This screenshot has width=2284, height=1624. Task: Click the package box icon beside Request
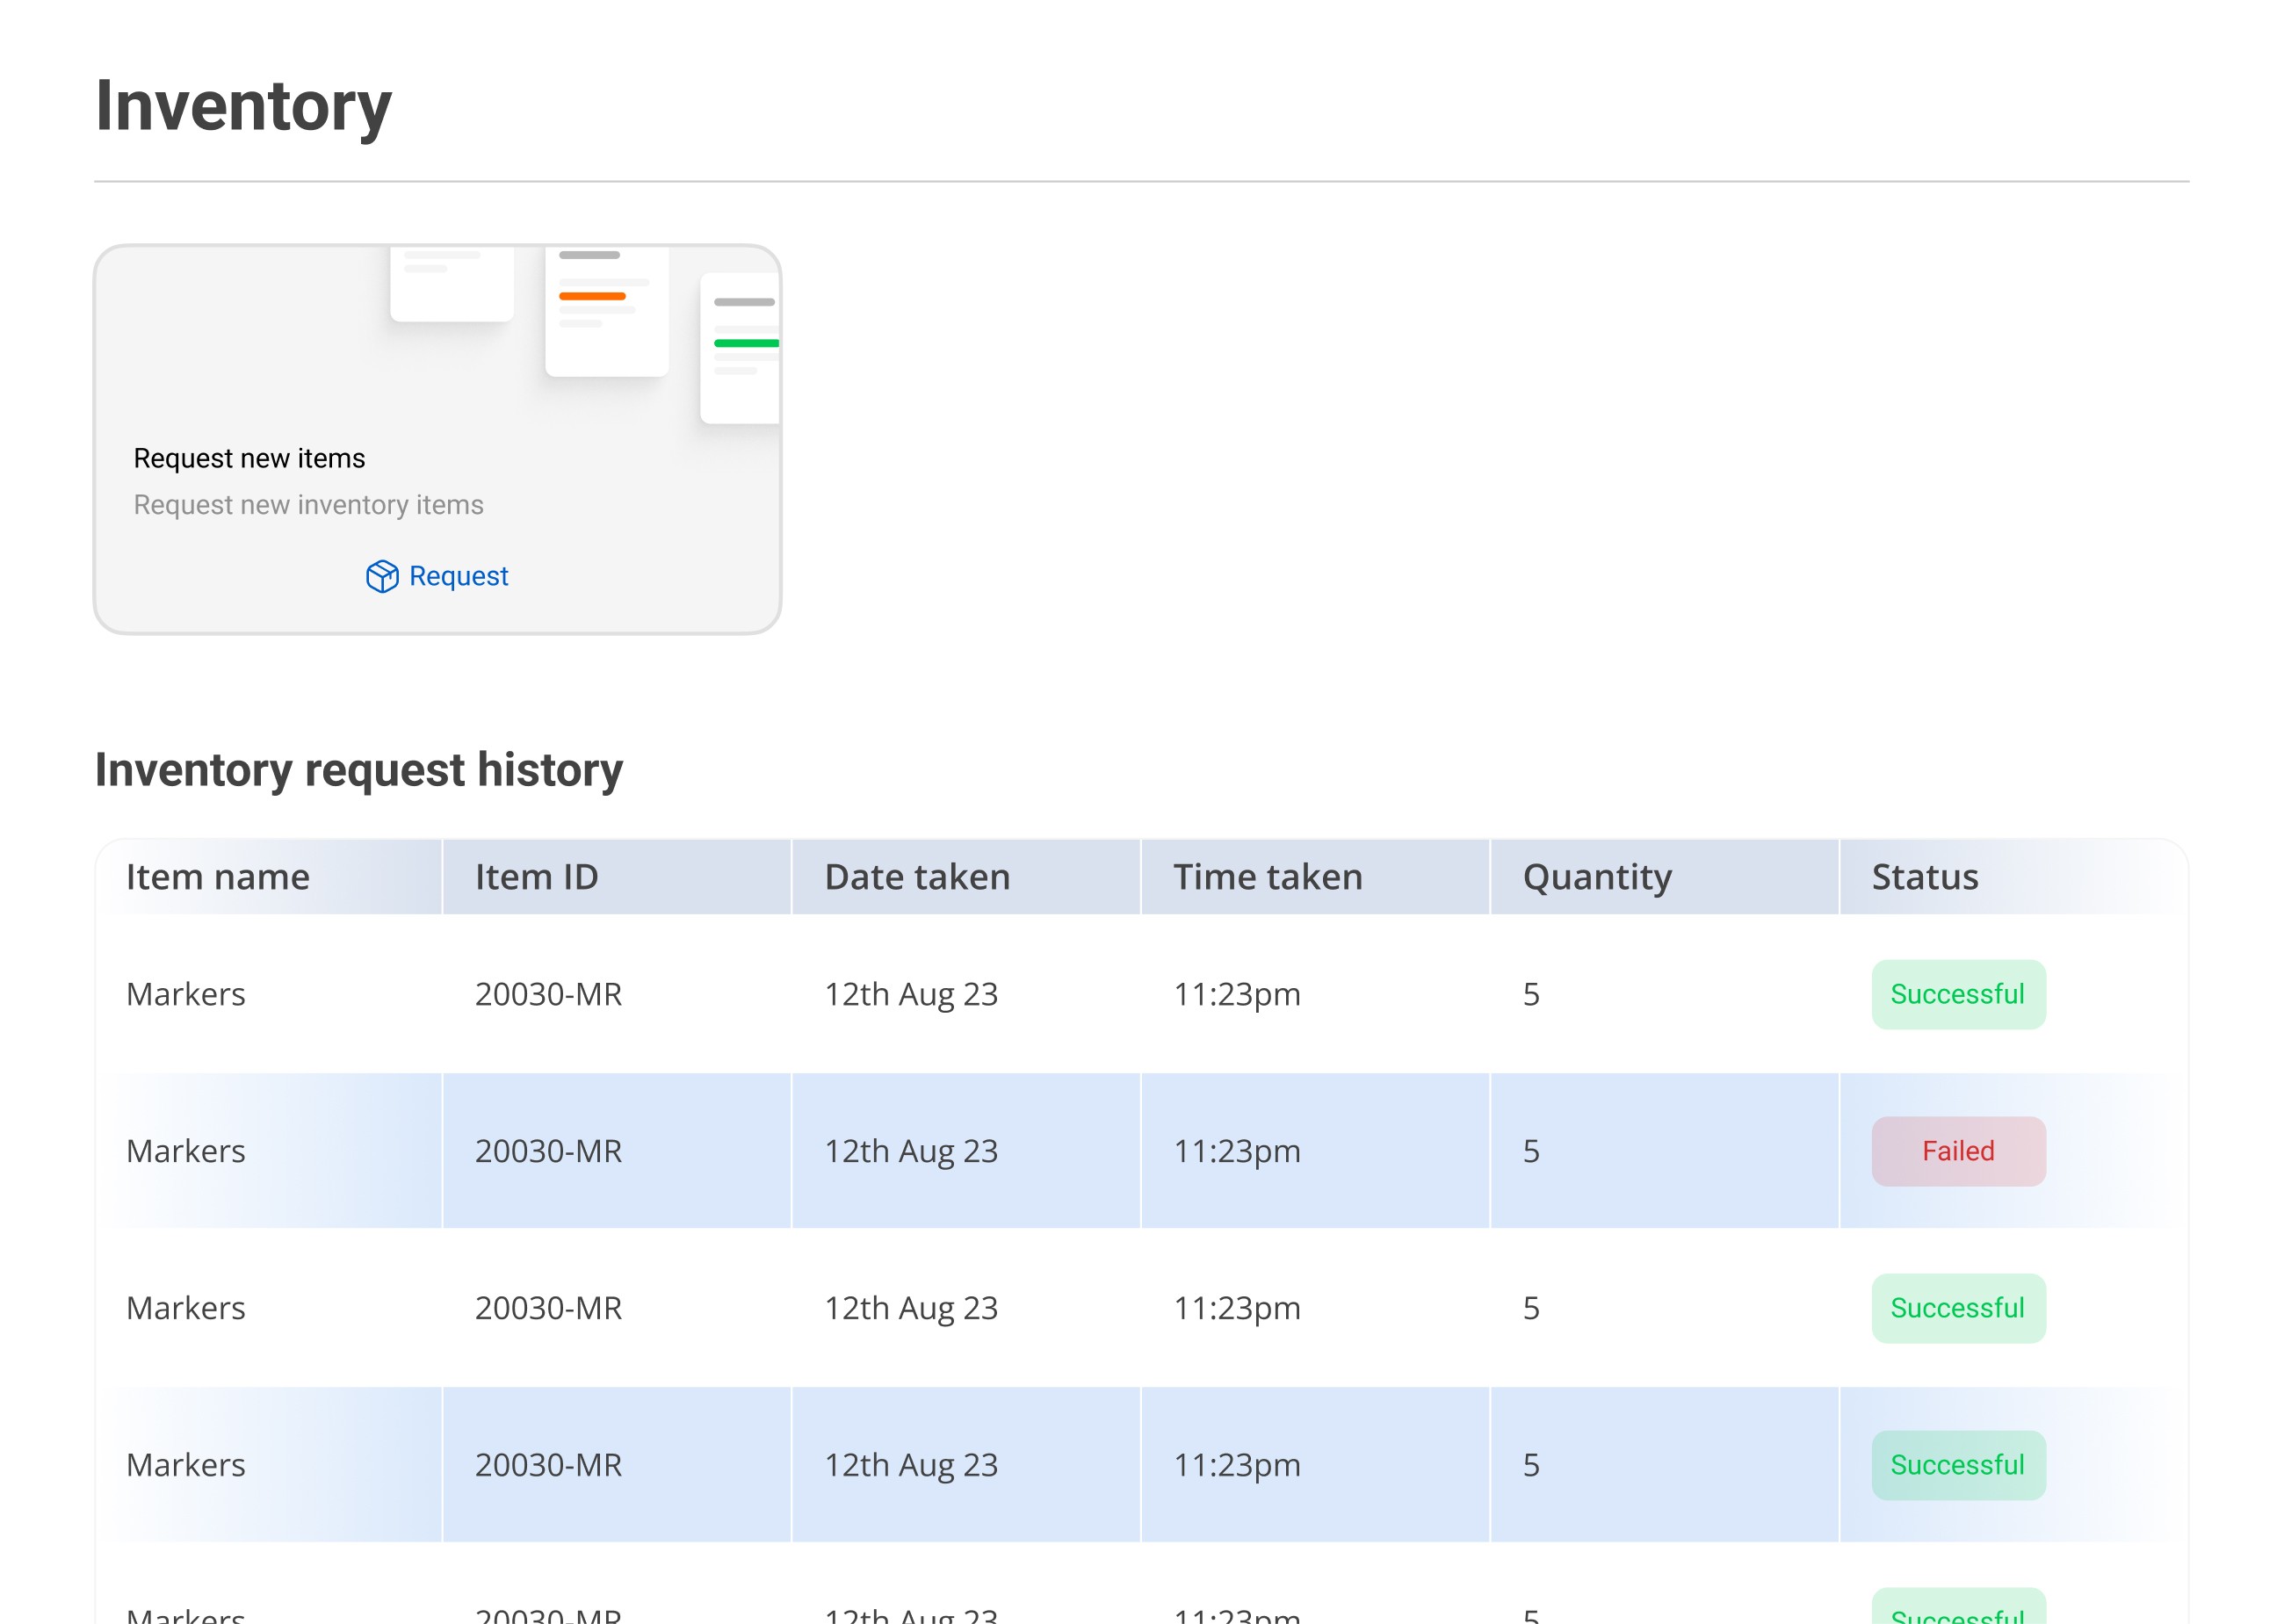(382, 576)
